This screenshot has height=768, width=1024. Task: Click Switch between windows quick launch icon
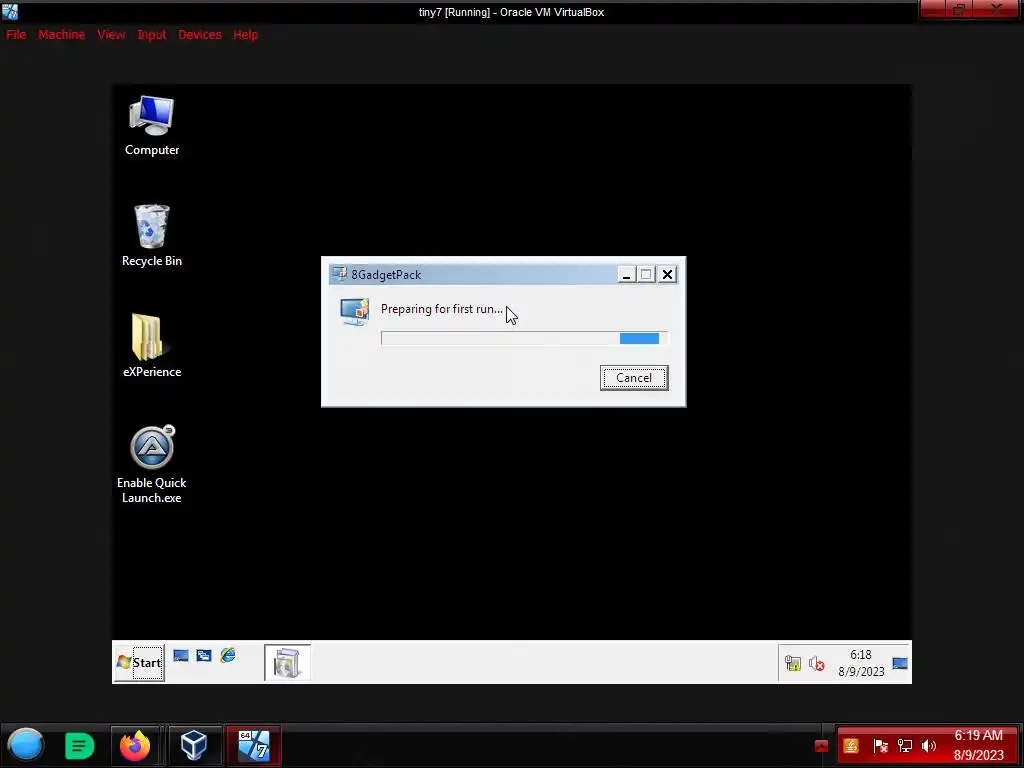tap(204, 655)
